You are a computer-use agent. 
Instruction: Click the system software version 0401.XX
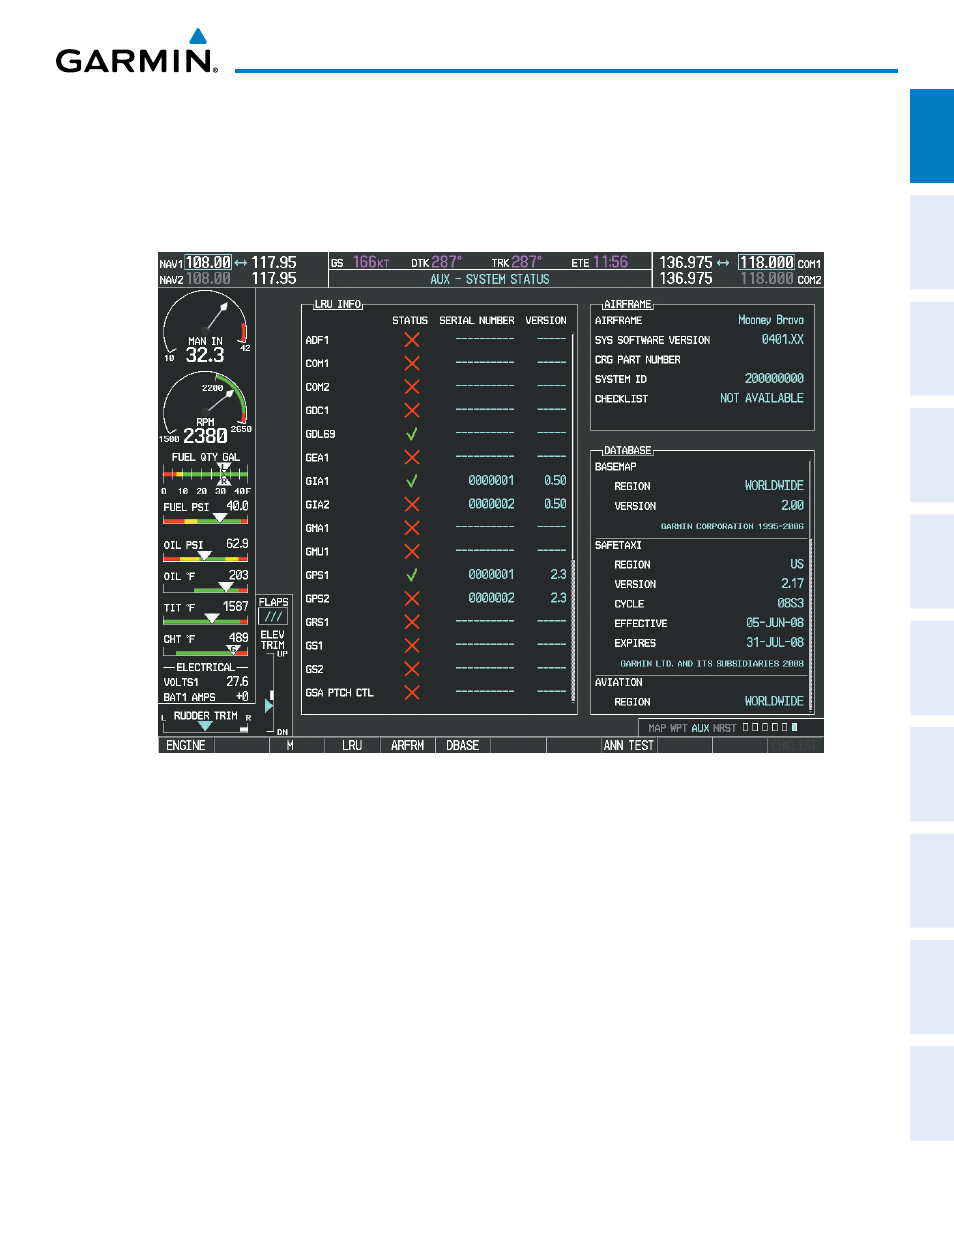pyautogui.click(x=783, y=340)
